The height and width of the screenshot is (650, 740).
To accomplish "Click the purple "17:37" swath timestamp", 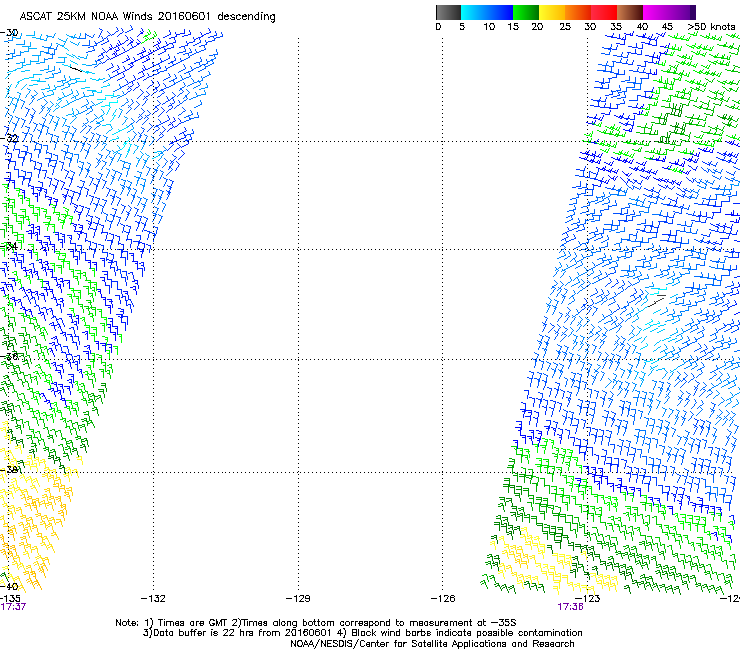I will 13,607.
